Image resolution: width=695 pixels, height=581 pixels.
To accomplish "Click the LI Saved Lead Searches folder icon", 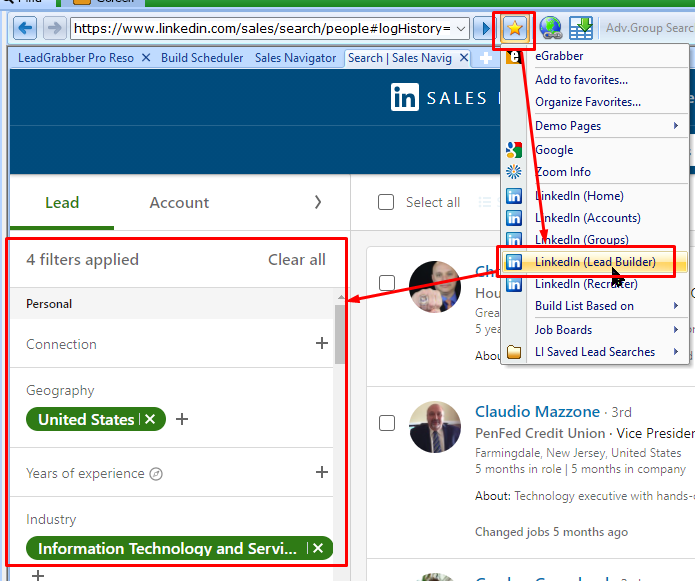I will tap(514, 352).
